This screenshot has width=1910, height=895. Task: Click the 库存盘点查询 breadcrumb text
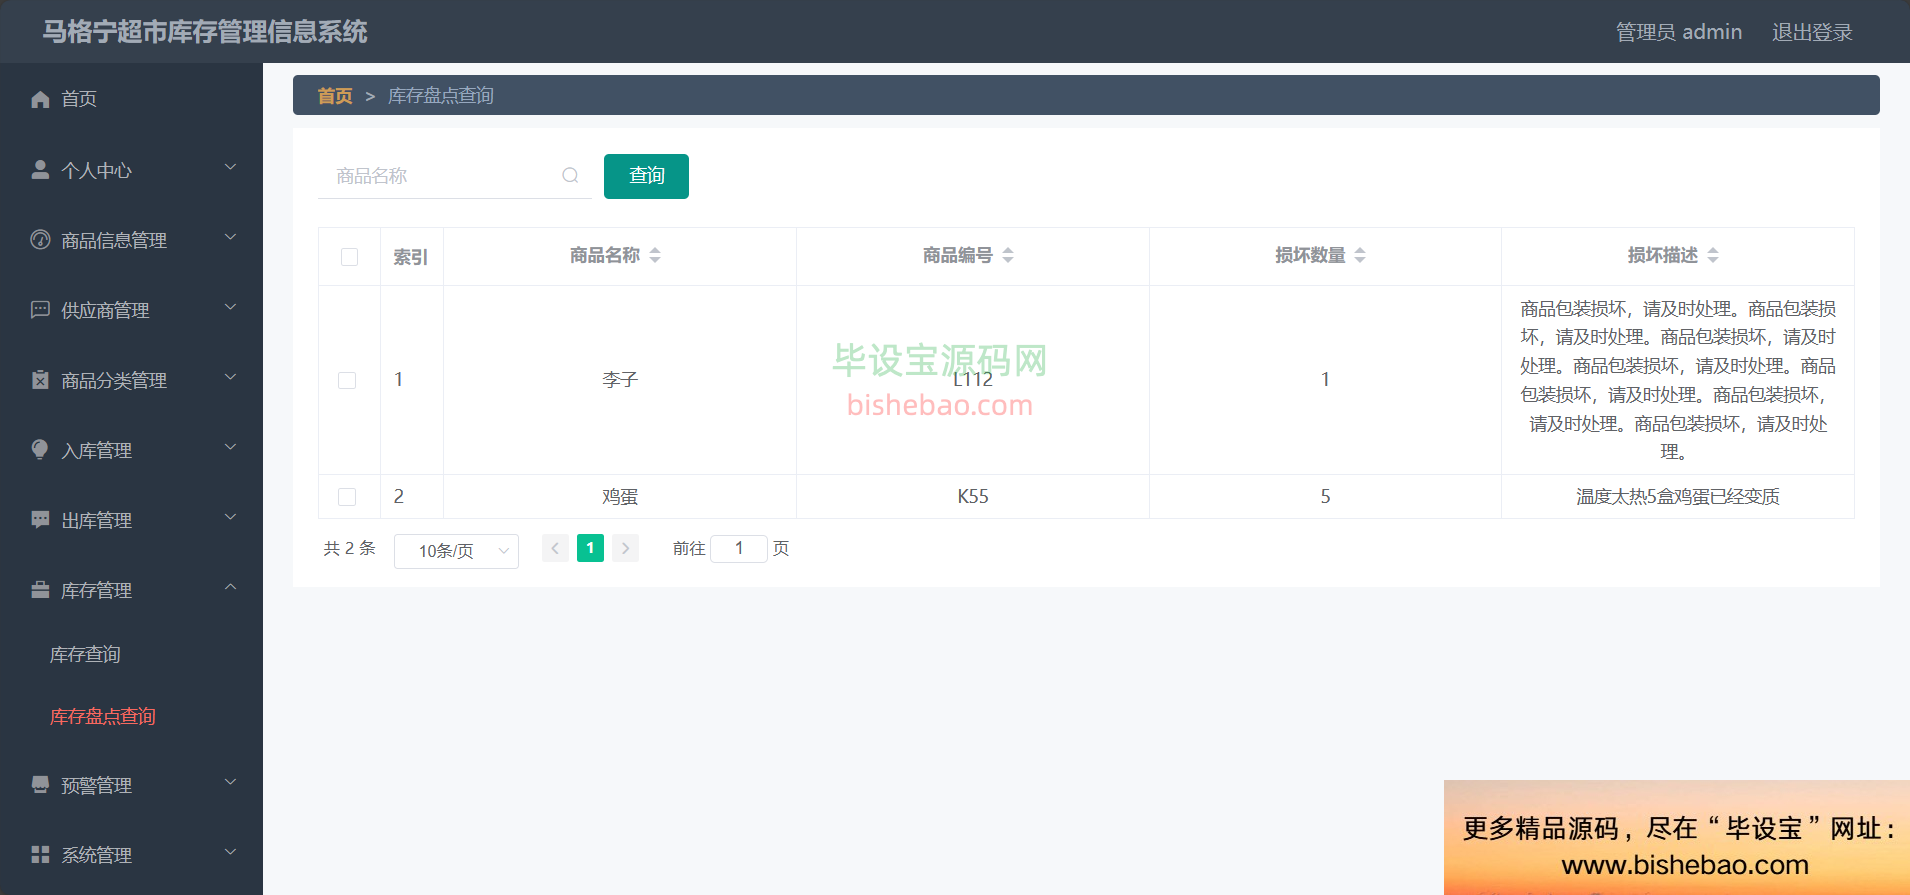click(x=441, y=96)
